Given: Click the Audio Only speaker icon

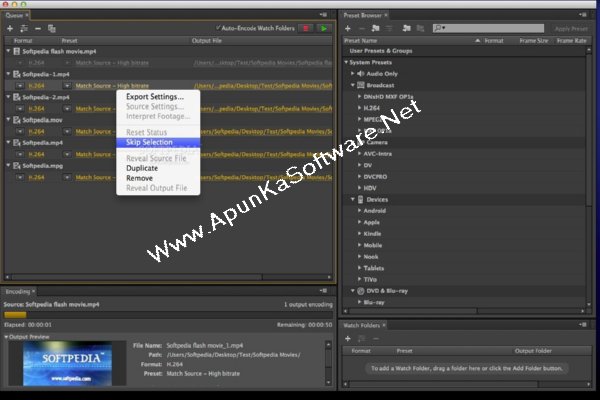Looking at the screenshot, I should click(360, 73).
